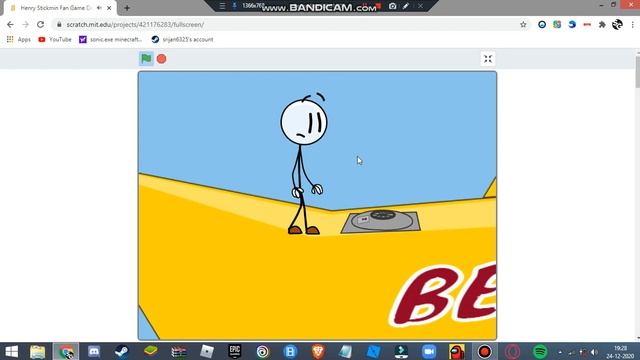Screen dimensions: 640x360
Task: Open the sonic.exe minecraft bookmark
Action: click(111, 40)
